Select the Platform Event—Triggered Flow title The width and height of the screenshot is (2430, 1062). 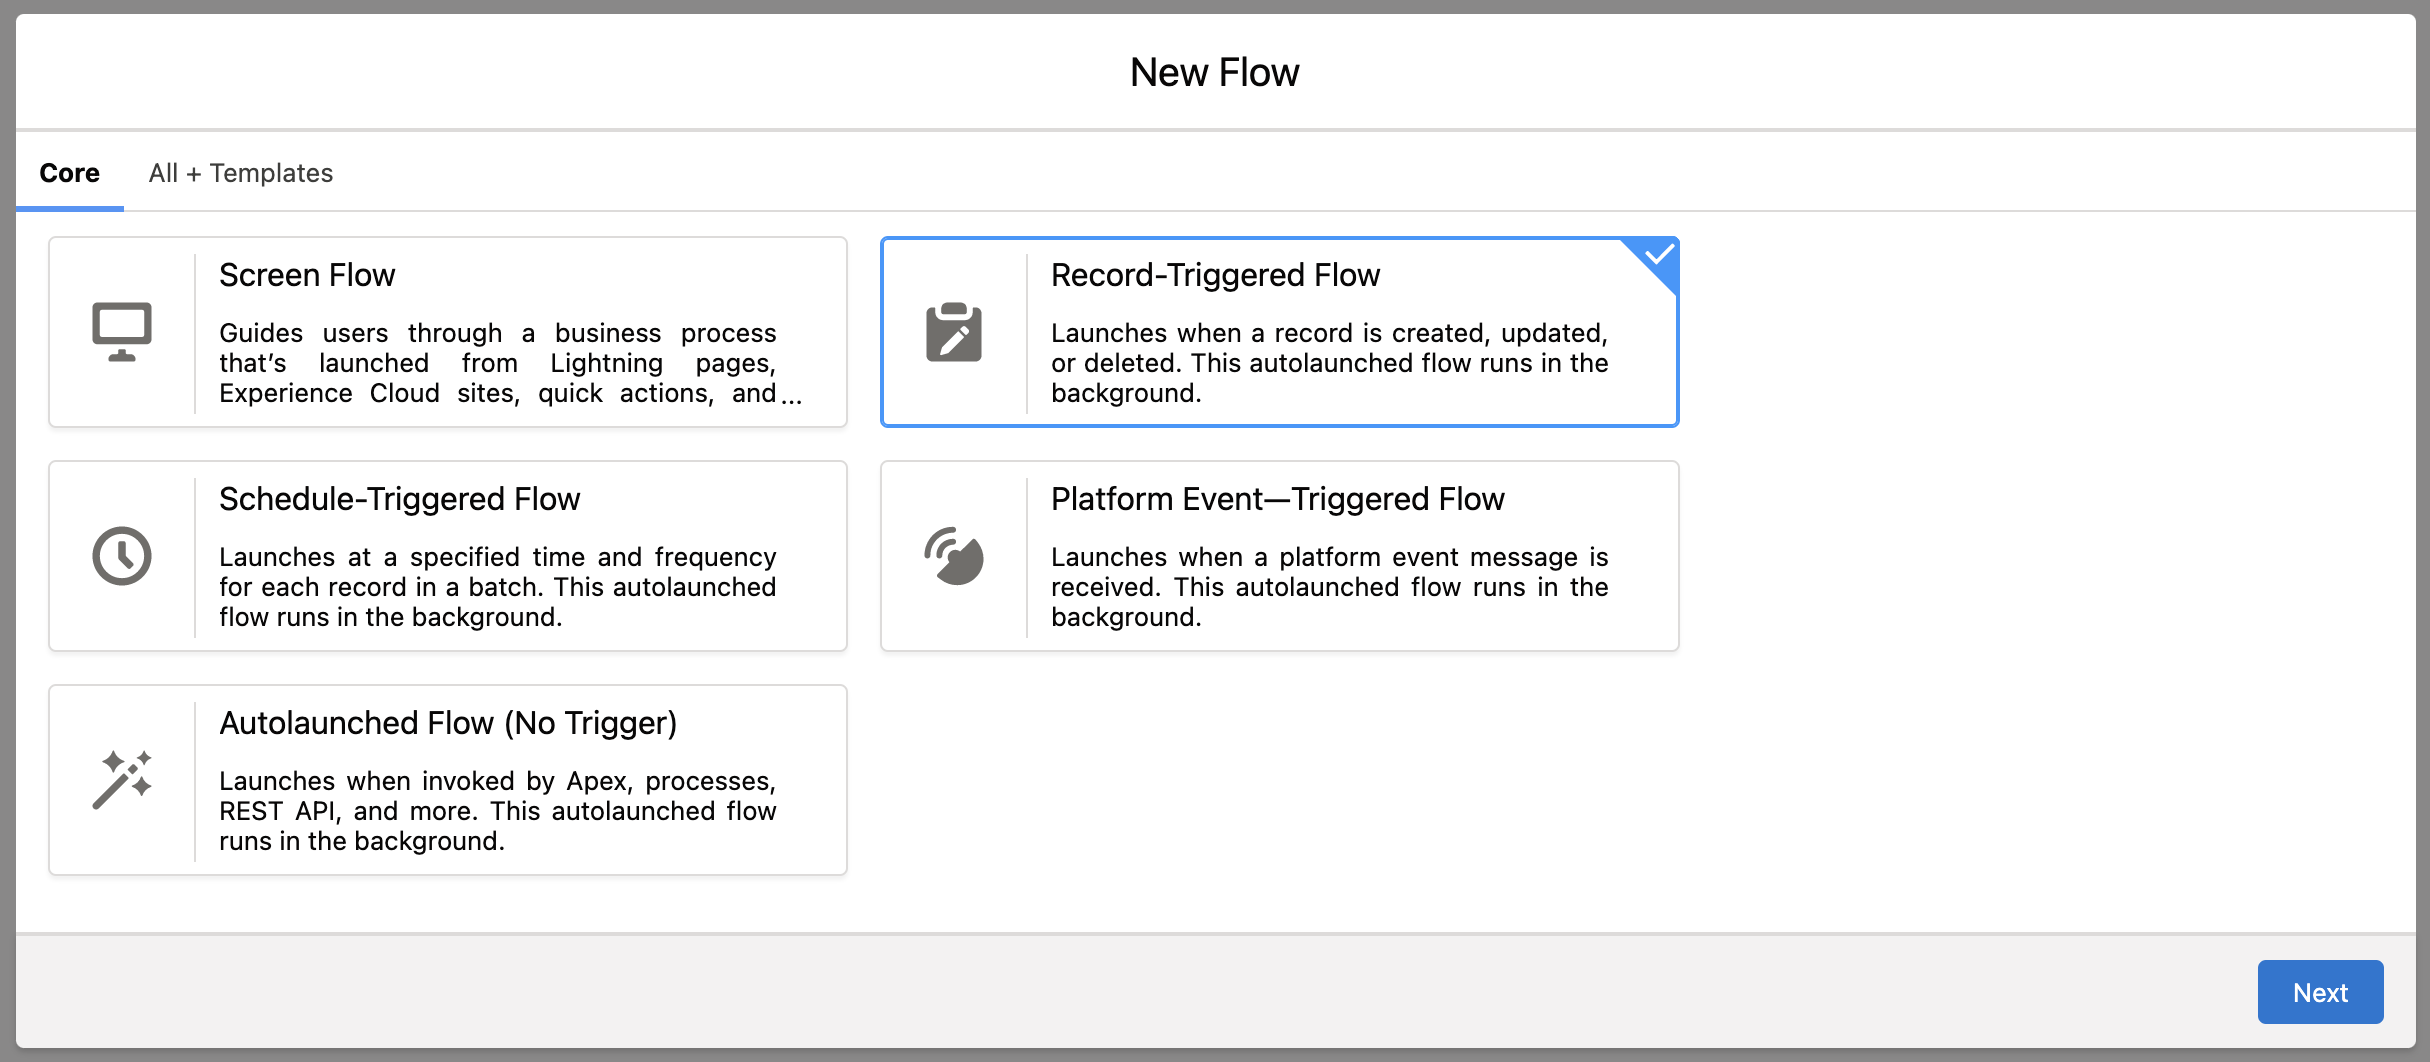(x=1277, y=499)
